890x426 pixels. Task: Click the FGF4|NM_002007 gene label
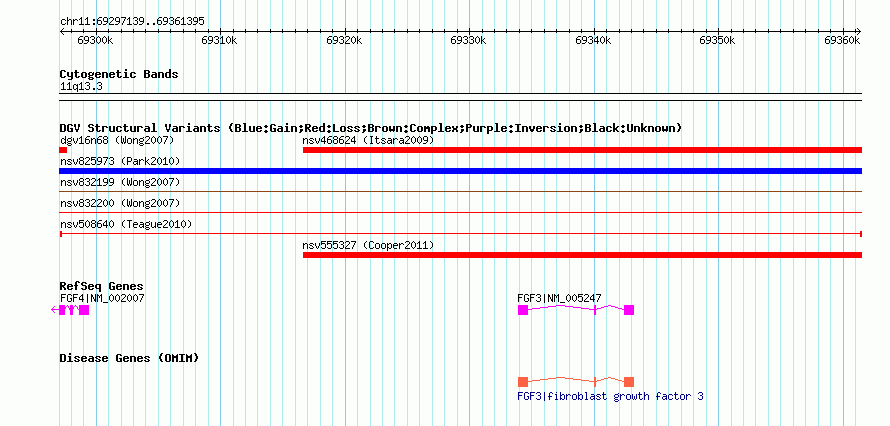pyautogui.click(x=102, y=298)
